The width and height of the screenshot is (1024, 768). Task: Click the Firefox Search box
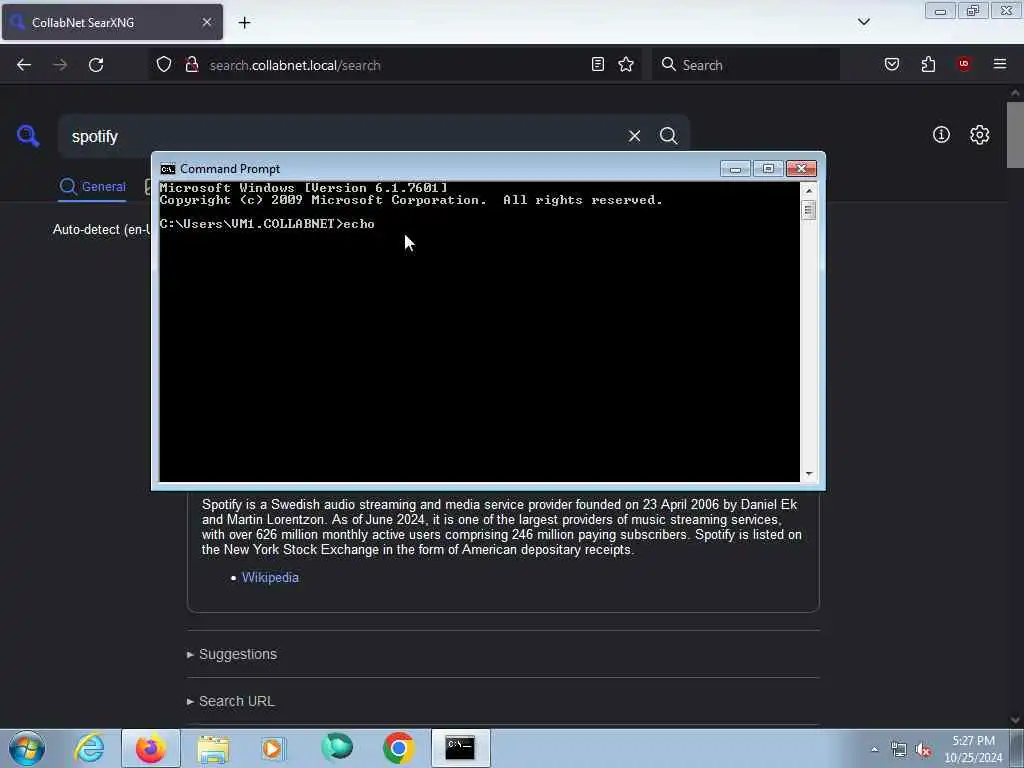pyautogui.click(x=745, y=65)
